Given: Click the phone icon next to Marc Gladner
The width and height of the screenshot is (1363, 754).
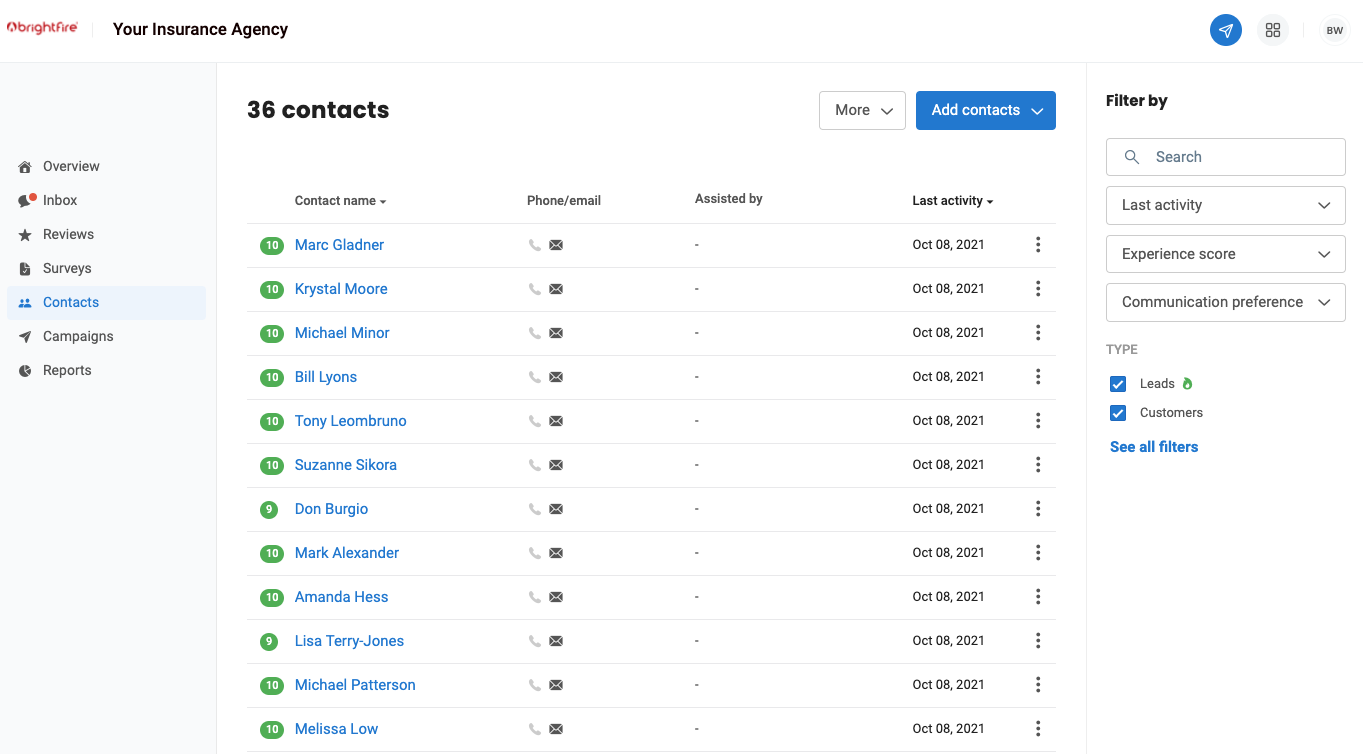Looking at the screenshot, I should pyautogui.click(x=536, y=245).
